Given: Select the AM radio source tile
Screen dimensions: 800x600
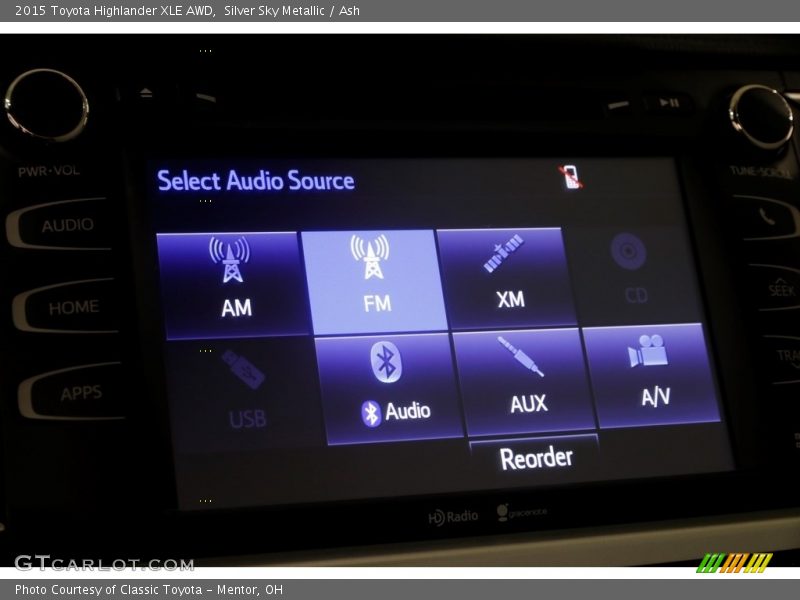Looking at the screenshot, I should tap(232, 285).
